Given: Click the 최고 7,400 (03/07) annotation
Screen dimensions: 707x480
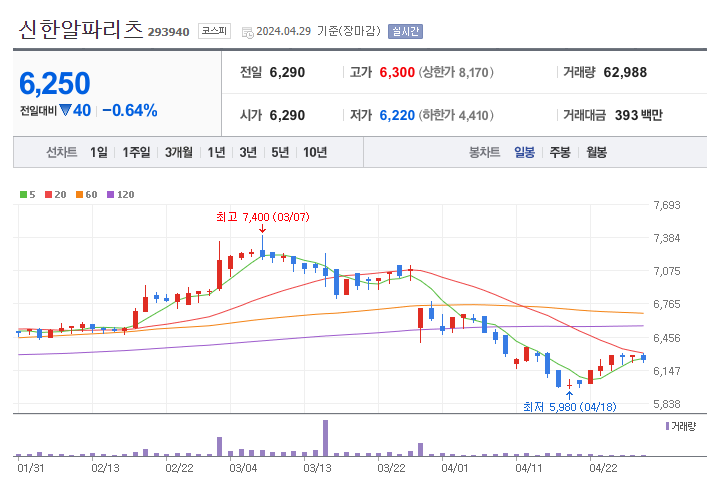Looking at the screenshot, I should point(263,217).
